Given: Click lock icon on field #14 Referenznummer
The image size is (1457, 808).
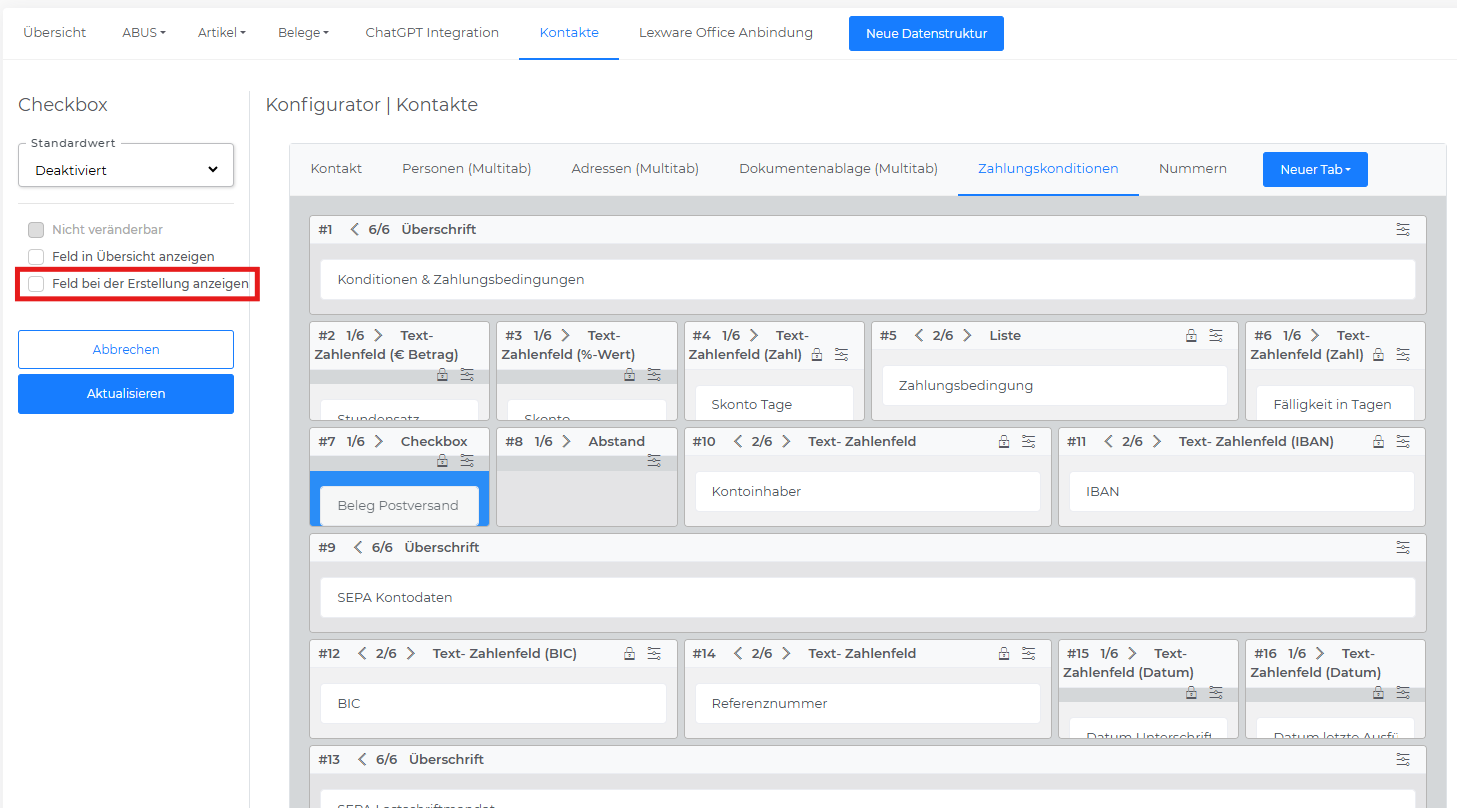Looking at the screenshot, I should pyautogui.click(x=1004, y=654).
